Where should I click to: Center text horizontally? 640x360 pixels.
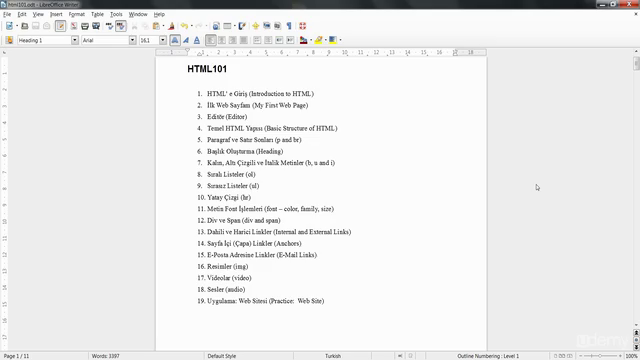222,40
